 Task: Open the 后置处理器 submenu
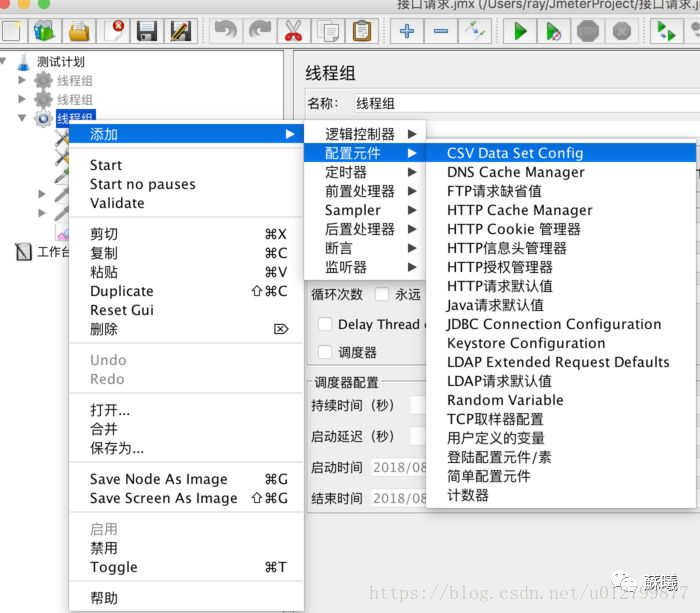[365, 229]
